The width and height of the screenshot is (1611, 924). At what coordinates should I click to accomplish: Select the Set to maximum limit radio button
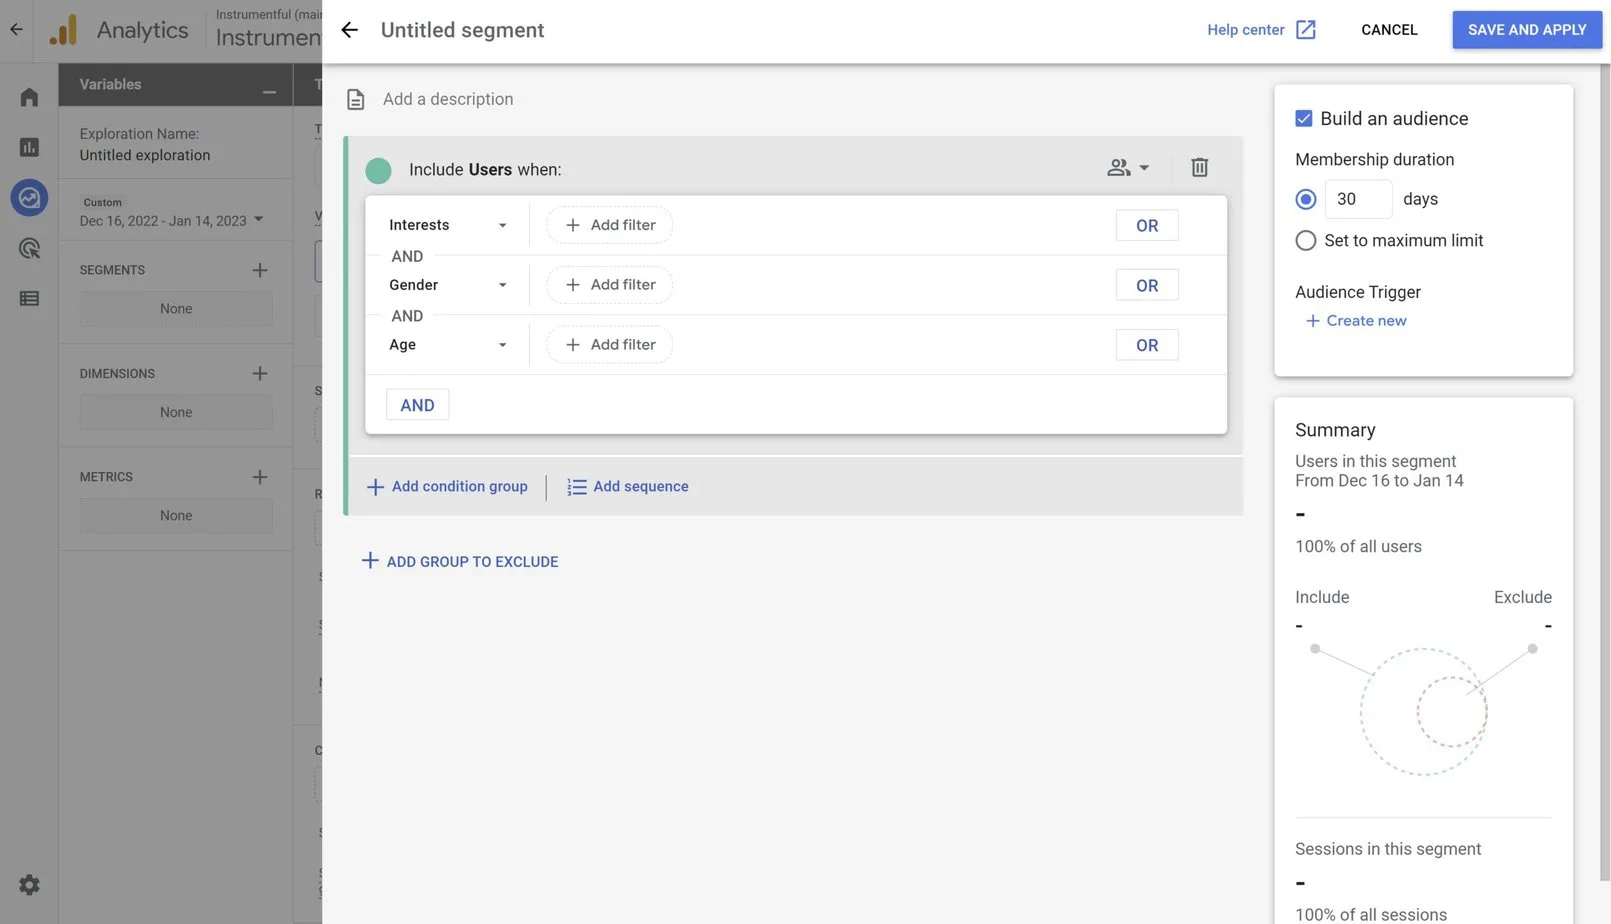pos(1305,240)
